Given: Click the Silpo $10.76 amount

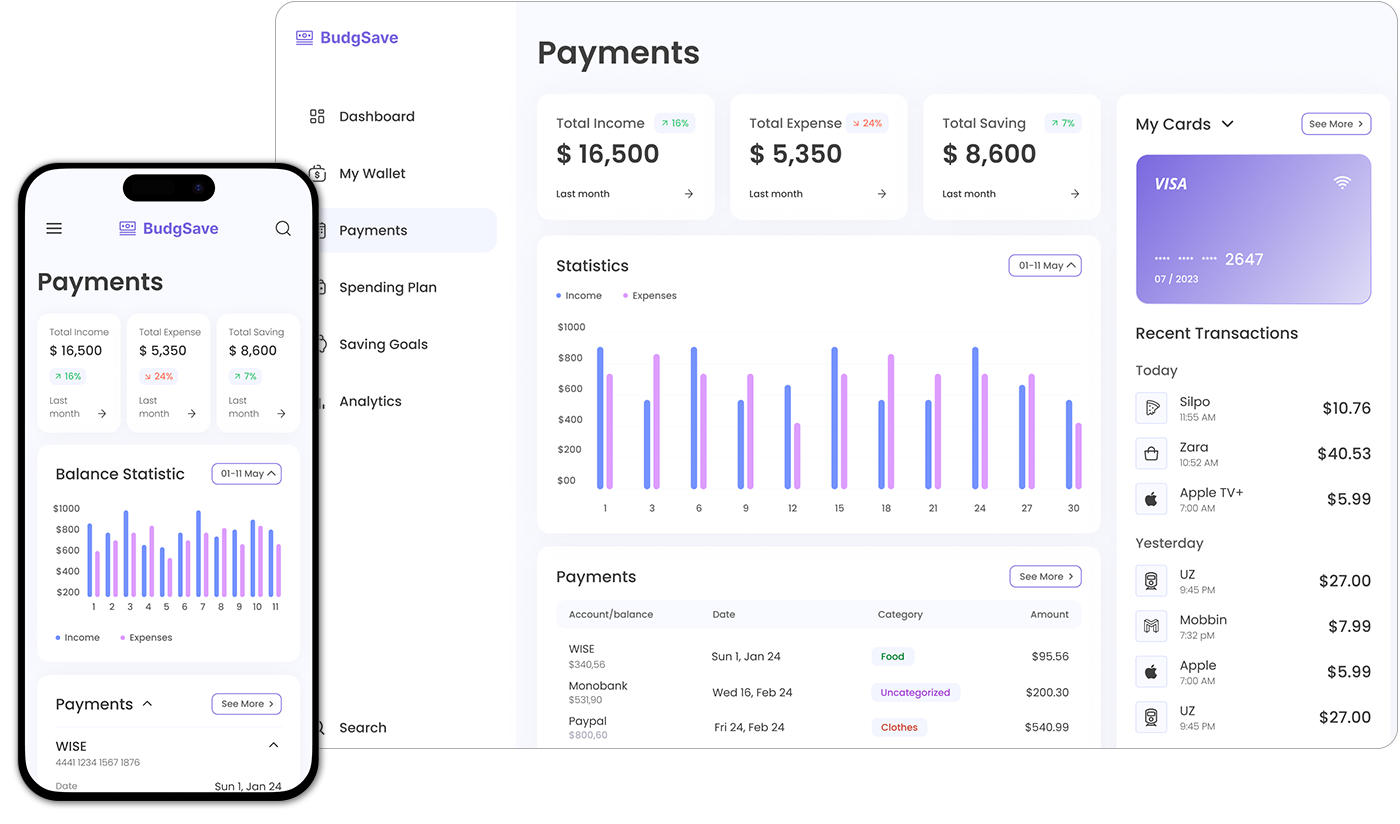Looking at the screenshot, I should point(1346,408).
